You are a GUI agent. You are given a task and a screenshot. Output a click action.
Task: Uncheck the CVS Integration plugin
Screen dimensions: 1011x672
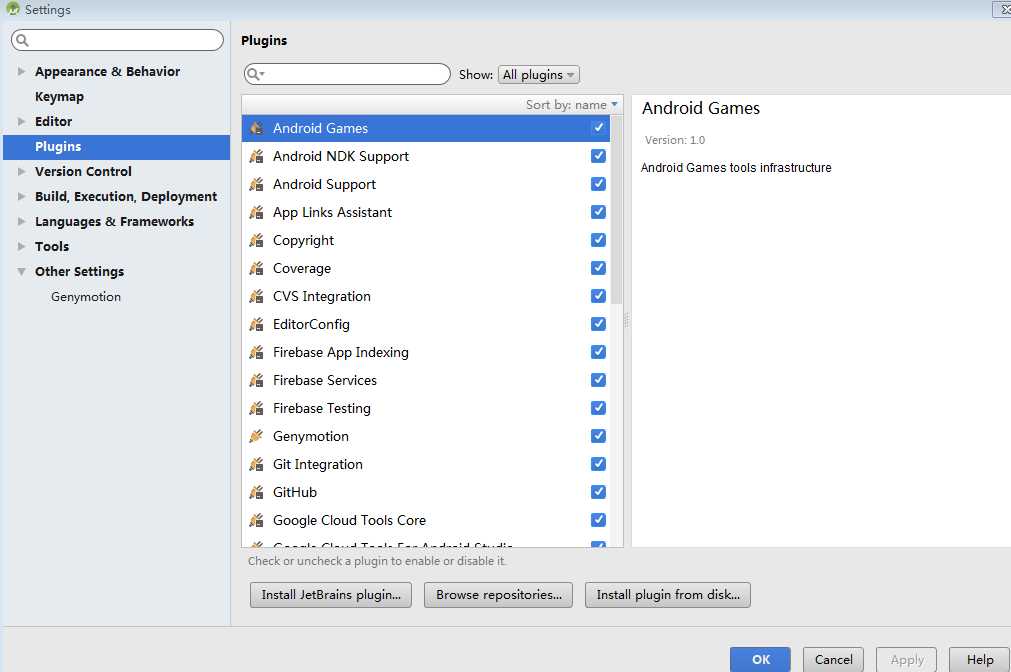pyautogui.click(x=598, y=296)
